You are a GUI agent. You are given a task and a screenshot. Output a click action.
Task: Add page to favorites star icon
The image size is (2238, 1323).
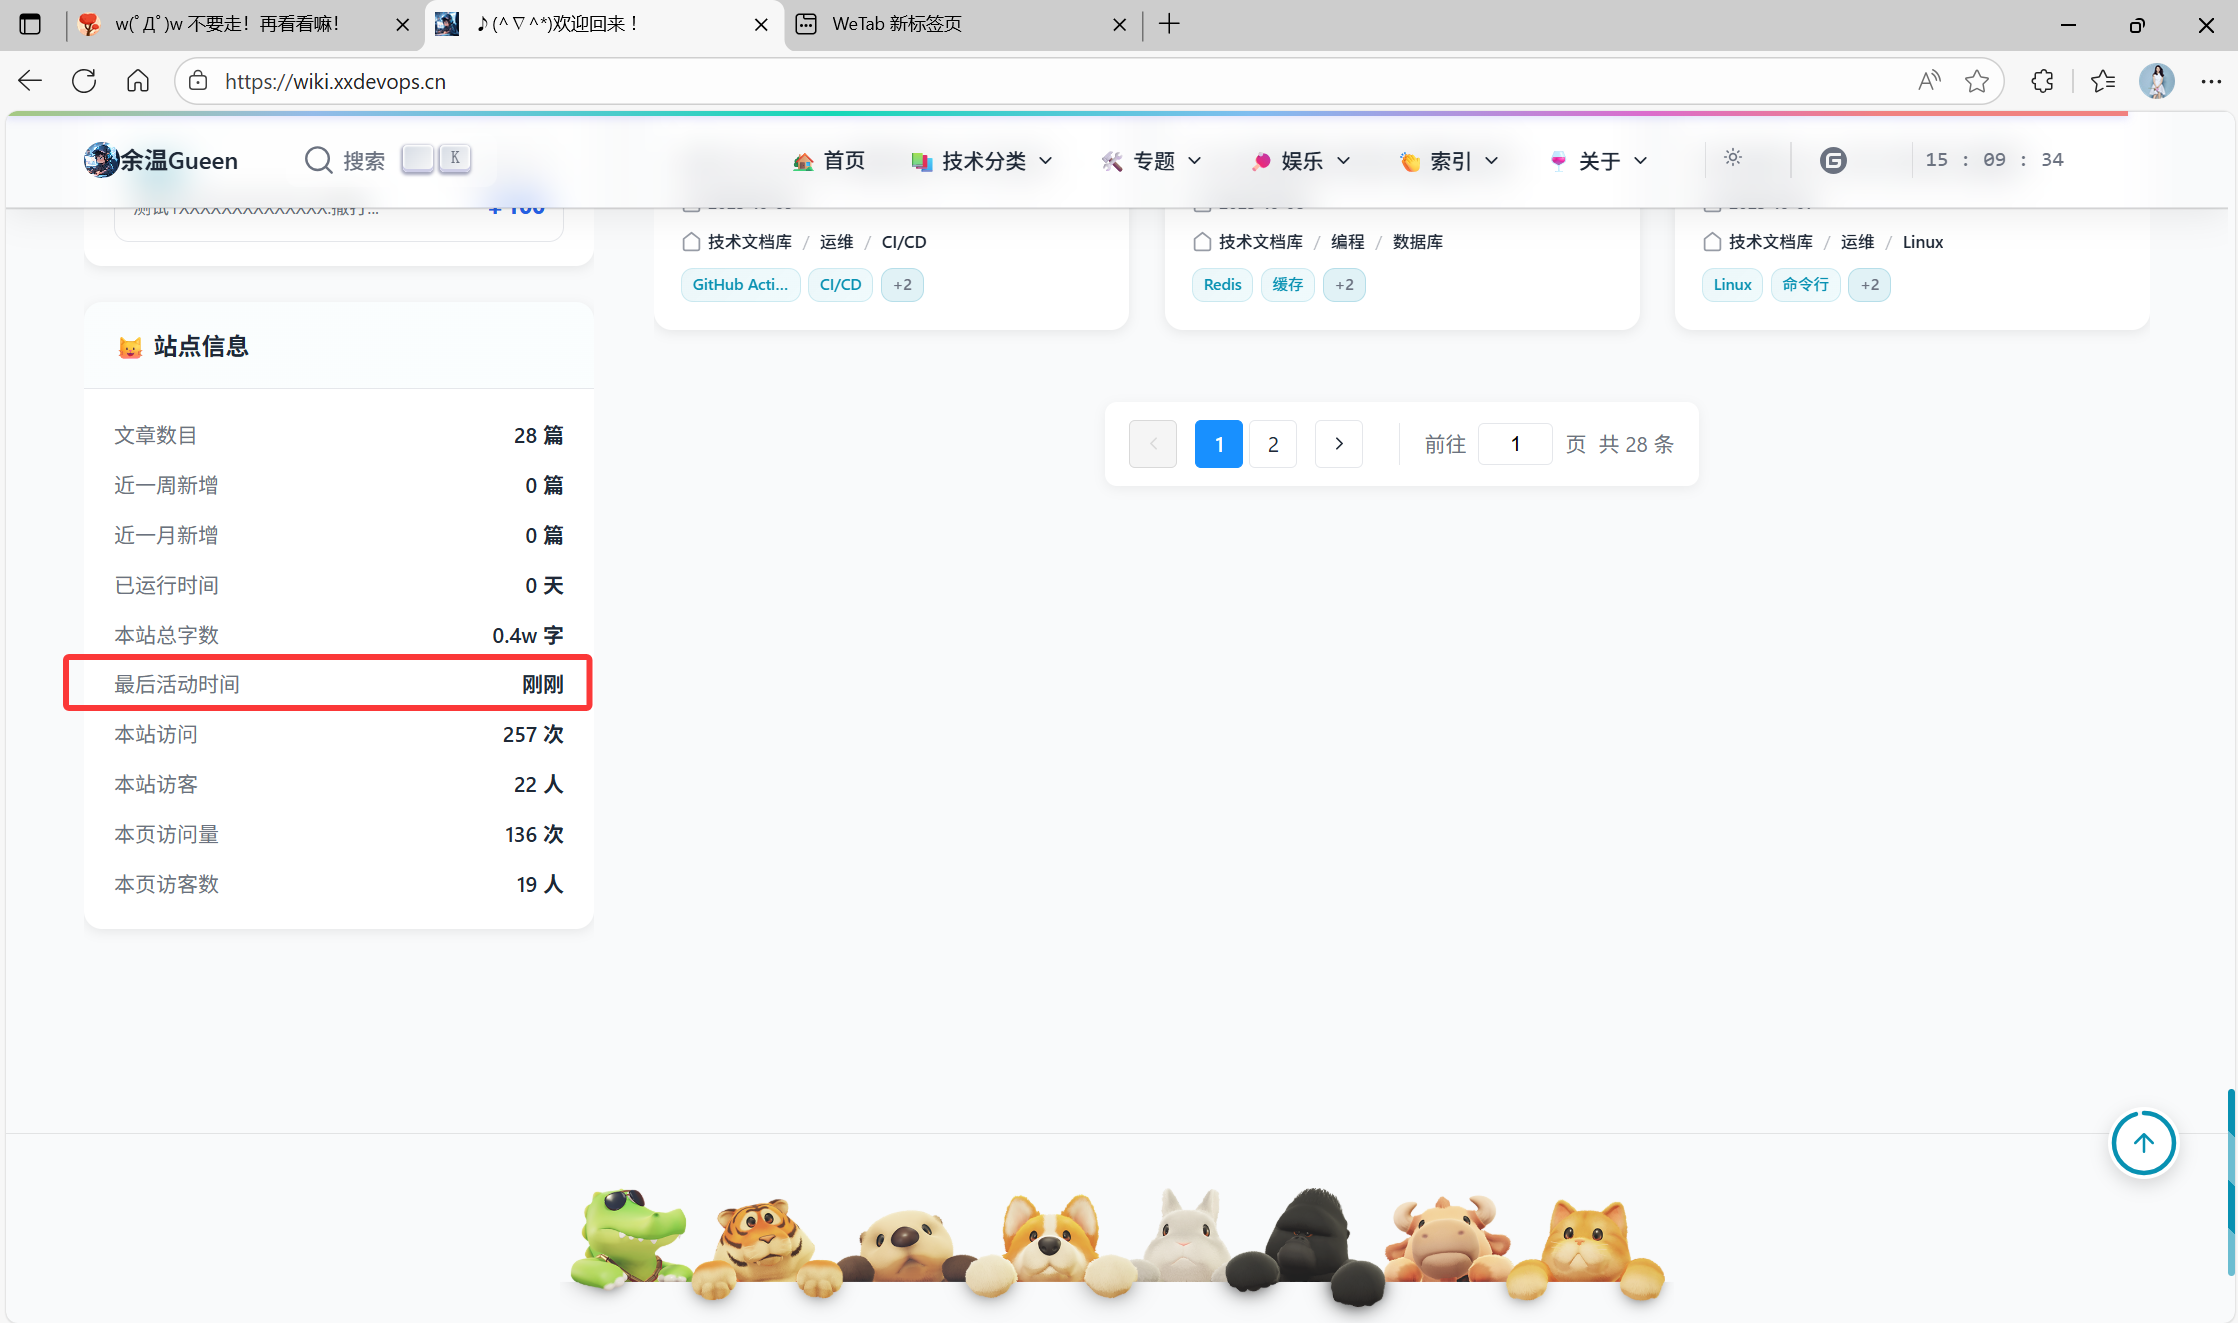point(1976,81)
